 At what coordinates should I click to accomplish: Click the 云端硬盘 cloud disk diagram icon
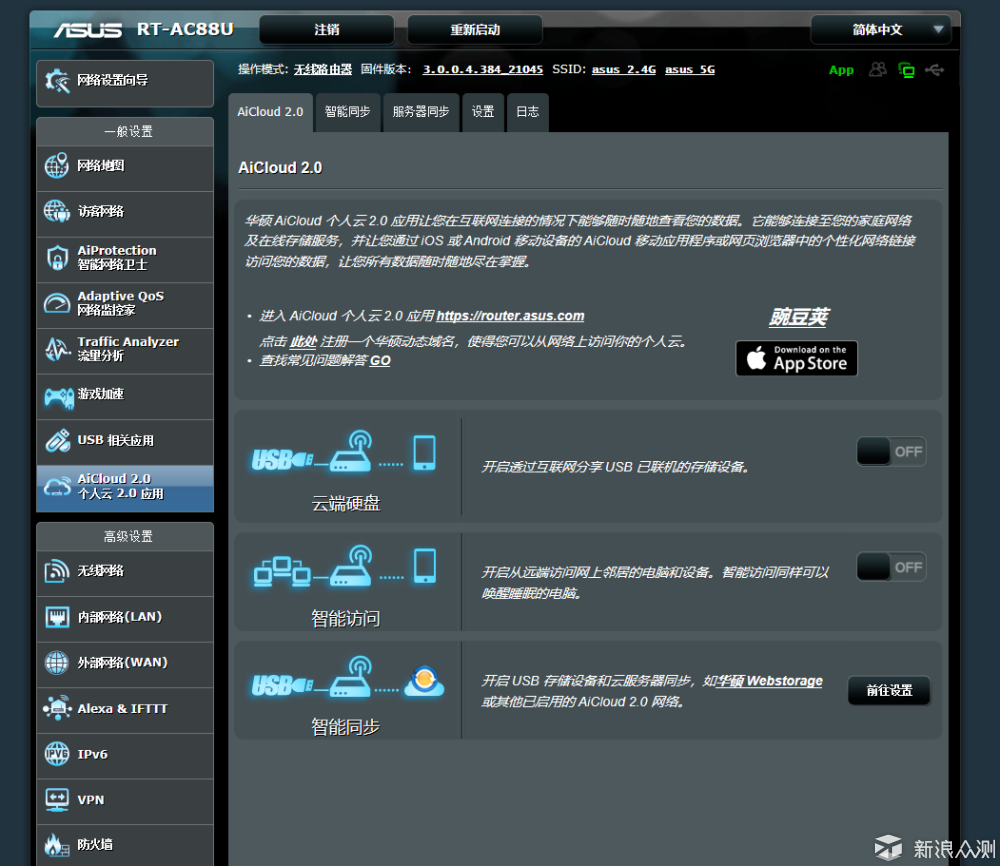[x=344, y=452]
